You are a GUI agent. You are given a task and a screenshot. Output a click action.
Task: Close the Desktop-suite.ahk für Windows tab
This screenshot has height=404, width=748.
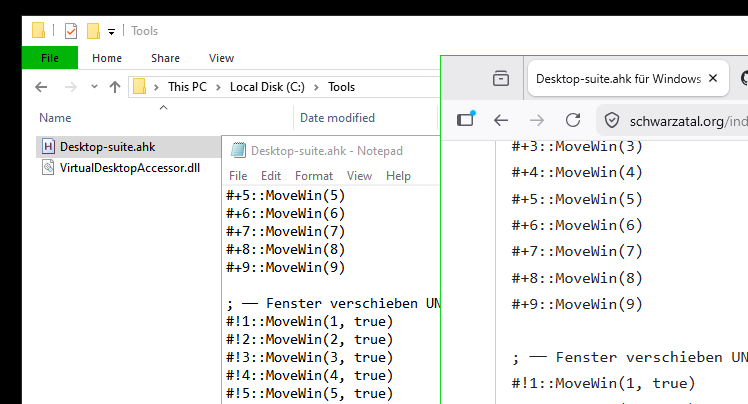[x=713, y=78]
